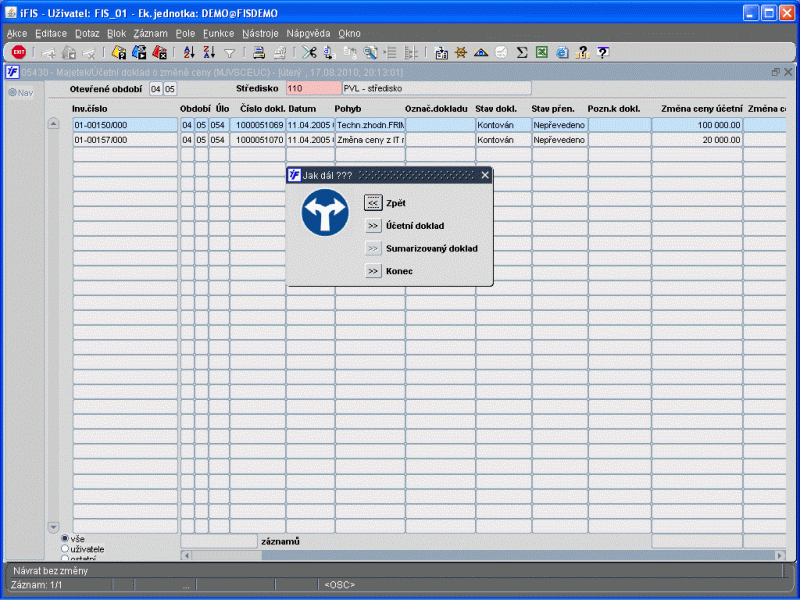Click the filter funnel toolbar icon
The height and width of the screenshot is (600, 800).
[x=229, y=52]
